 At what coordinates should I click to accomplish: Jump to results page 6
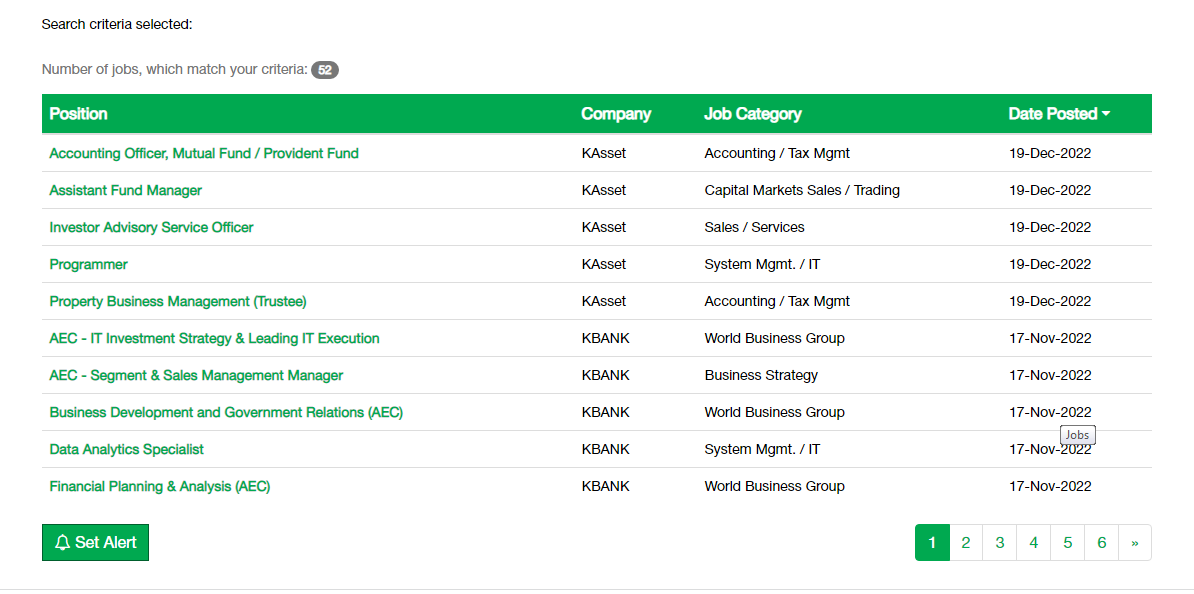point(1101,543)
